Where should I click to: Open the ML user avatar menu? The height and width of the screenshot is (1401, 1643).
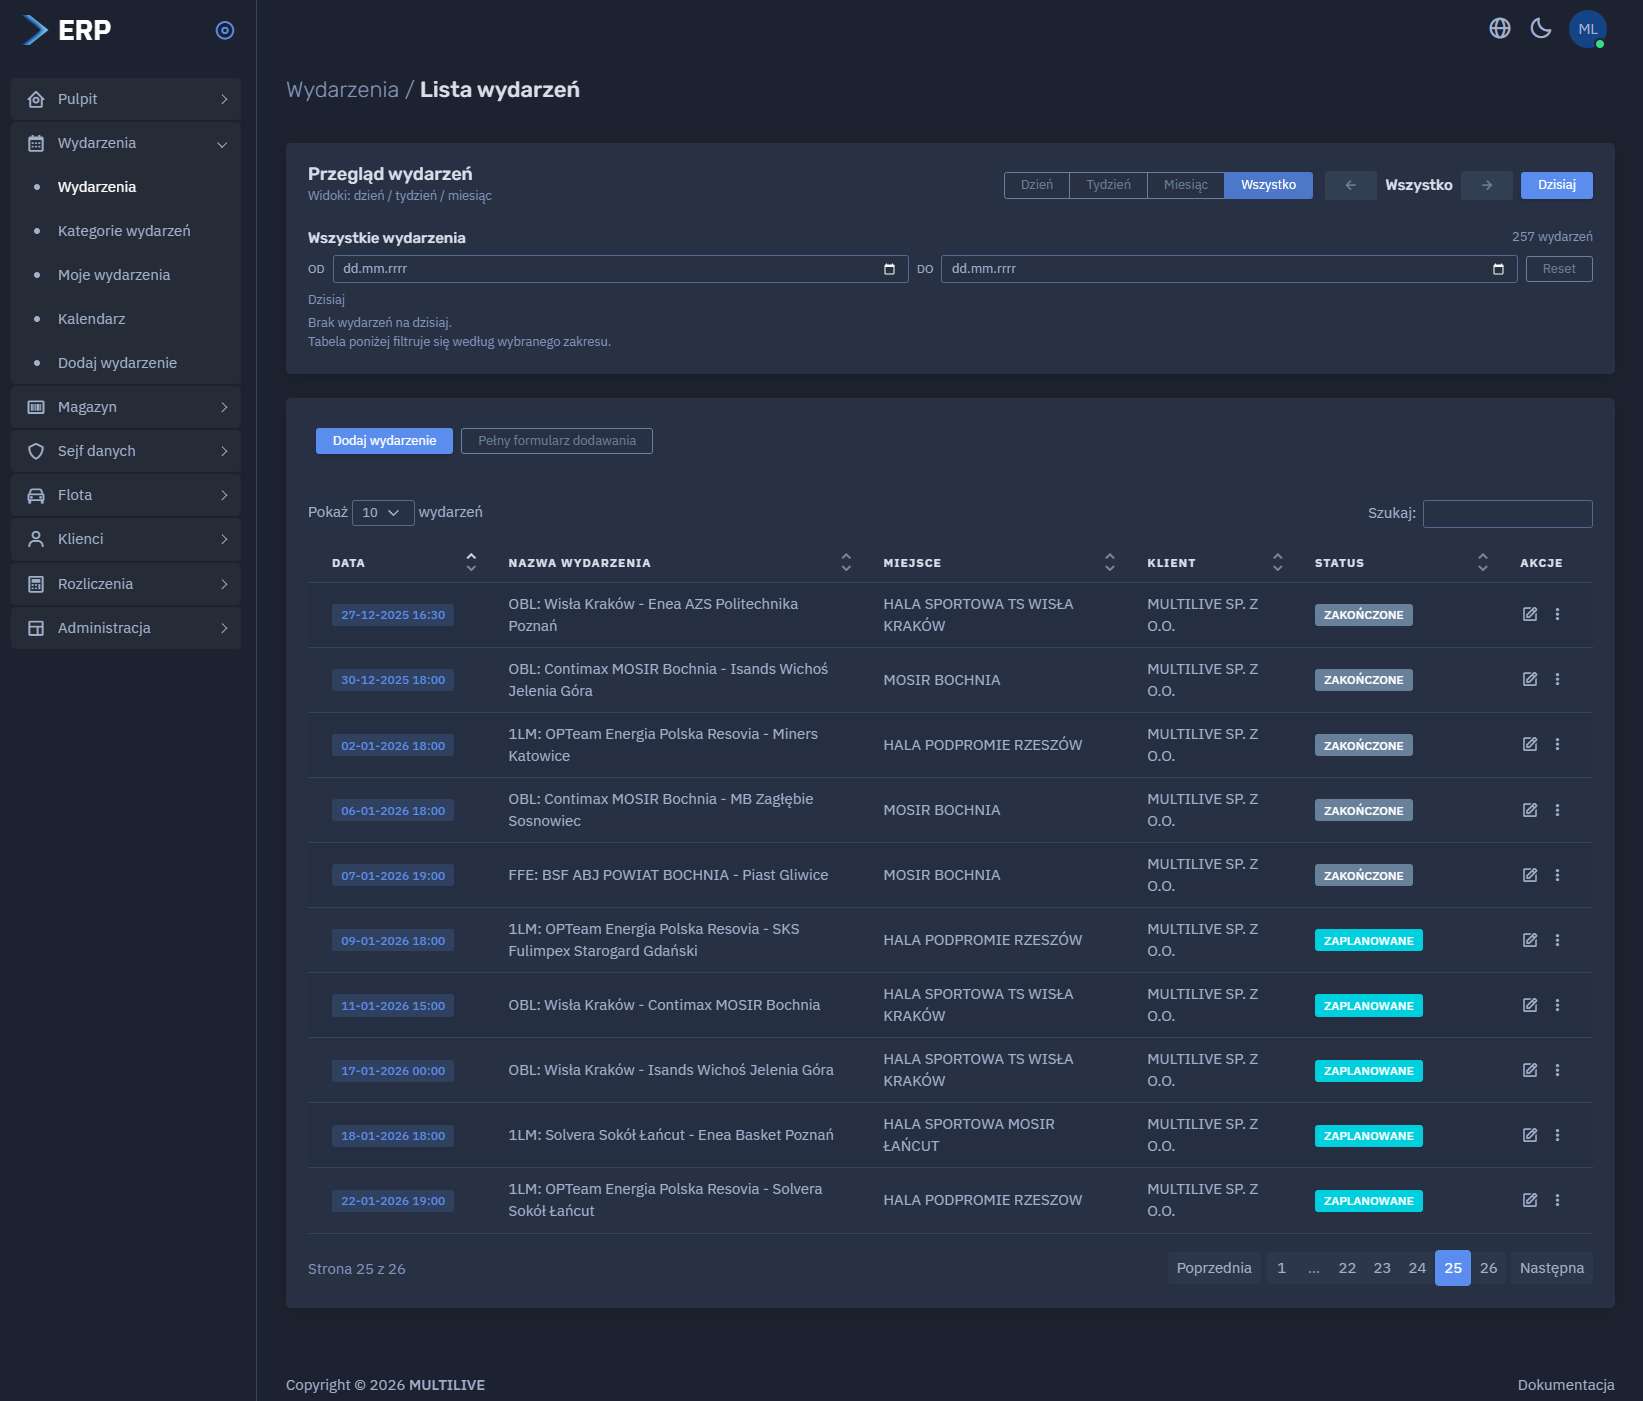1587,29
